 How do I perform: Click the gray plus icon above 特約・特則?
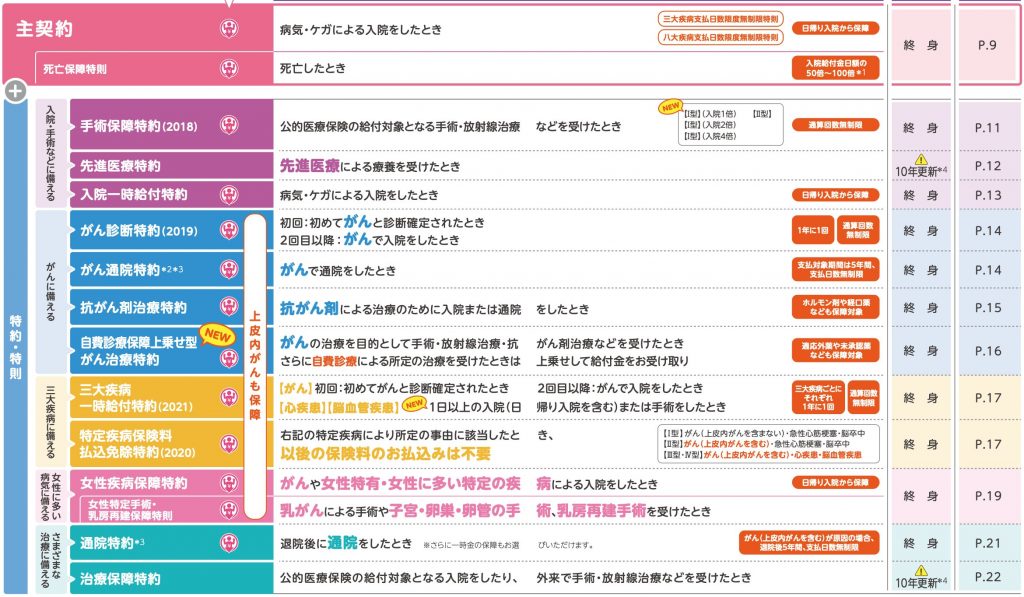(x=14, y=91)
